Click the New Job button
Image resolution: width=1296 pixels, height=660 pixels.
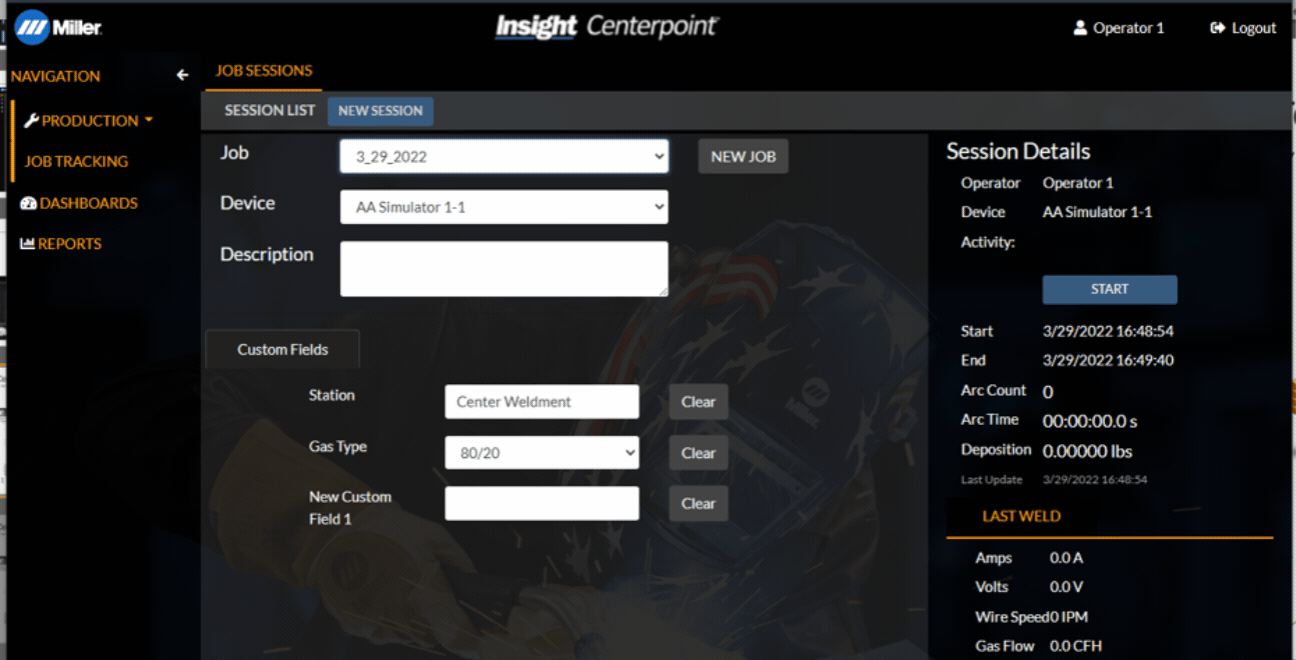743,157
